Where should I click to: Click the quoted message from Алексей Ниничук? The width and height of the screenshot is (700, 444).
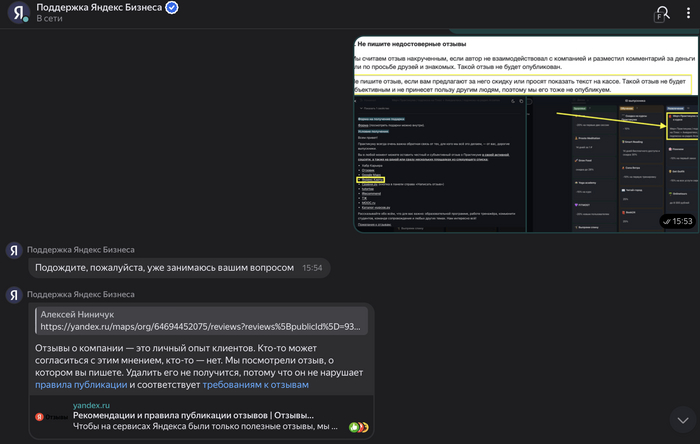tap(201, 320)
